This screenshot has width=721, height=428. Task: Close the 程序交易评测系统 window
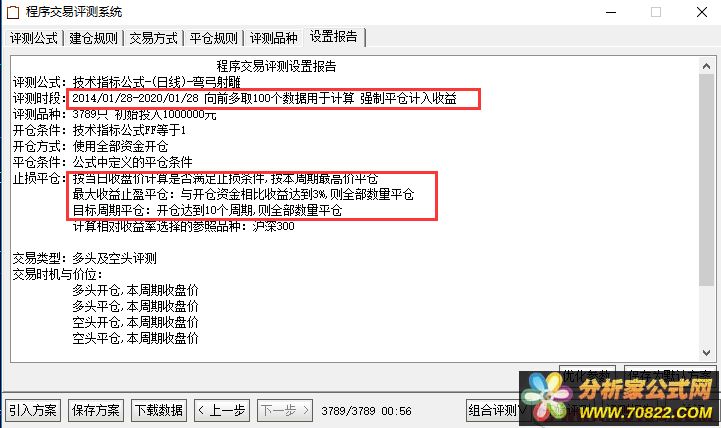(702, 12)
